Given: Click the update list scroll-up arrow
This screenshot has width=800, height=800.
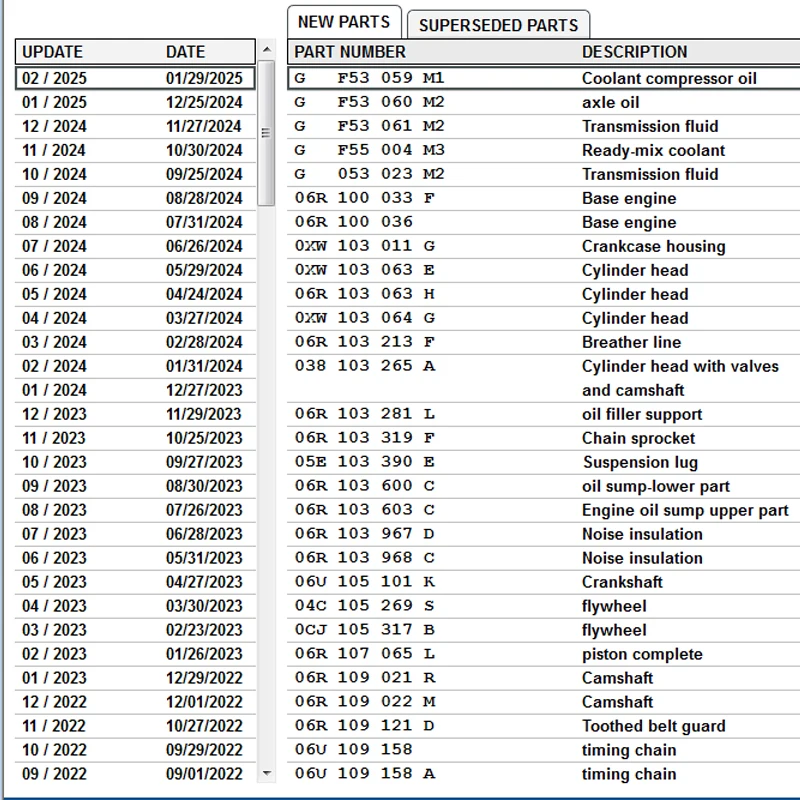Looking at the screenshot, I should click(x=266, y=49).
